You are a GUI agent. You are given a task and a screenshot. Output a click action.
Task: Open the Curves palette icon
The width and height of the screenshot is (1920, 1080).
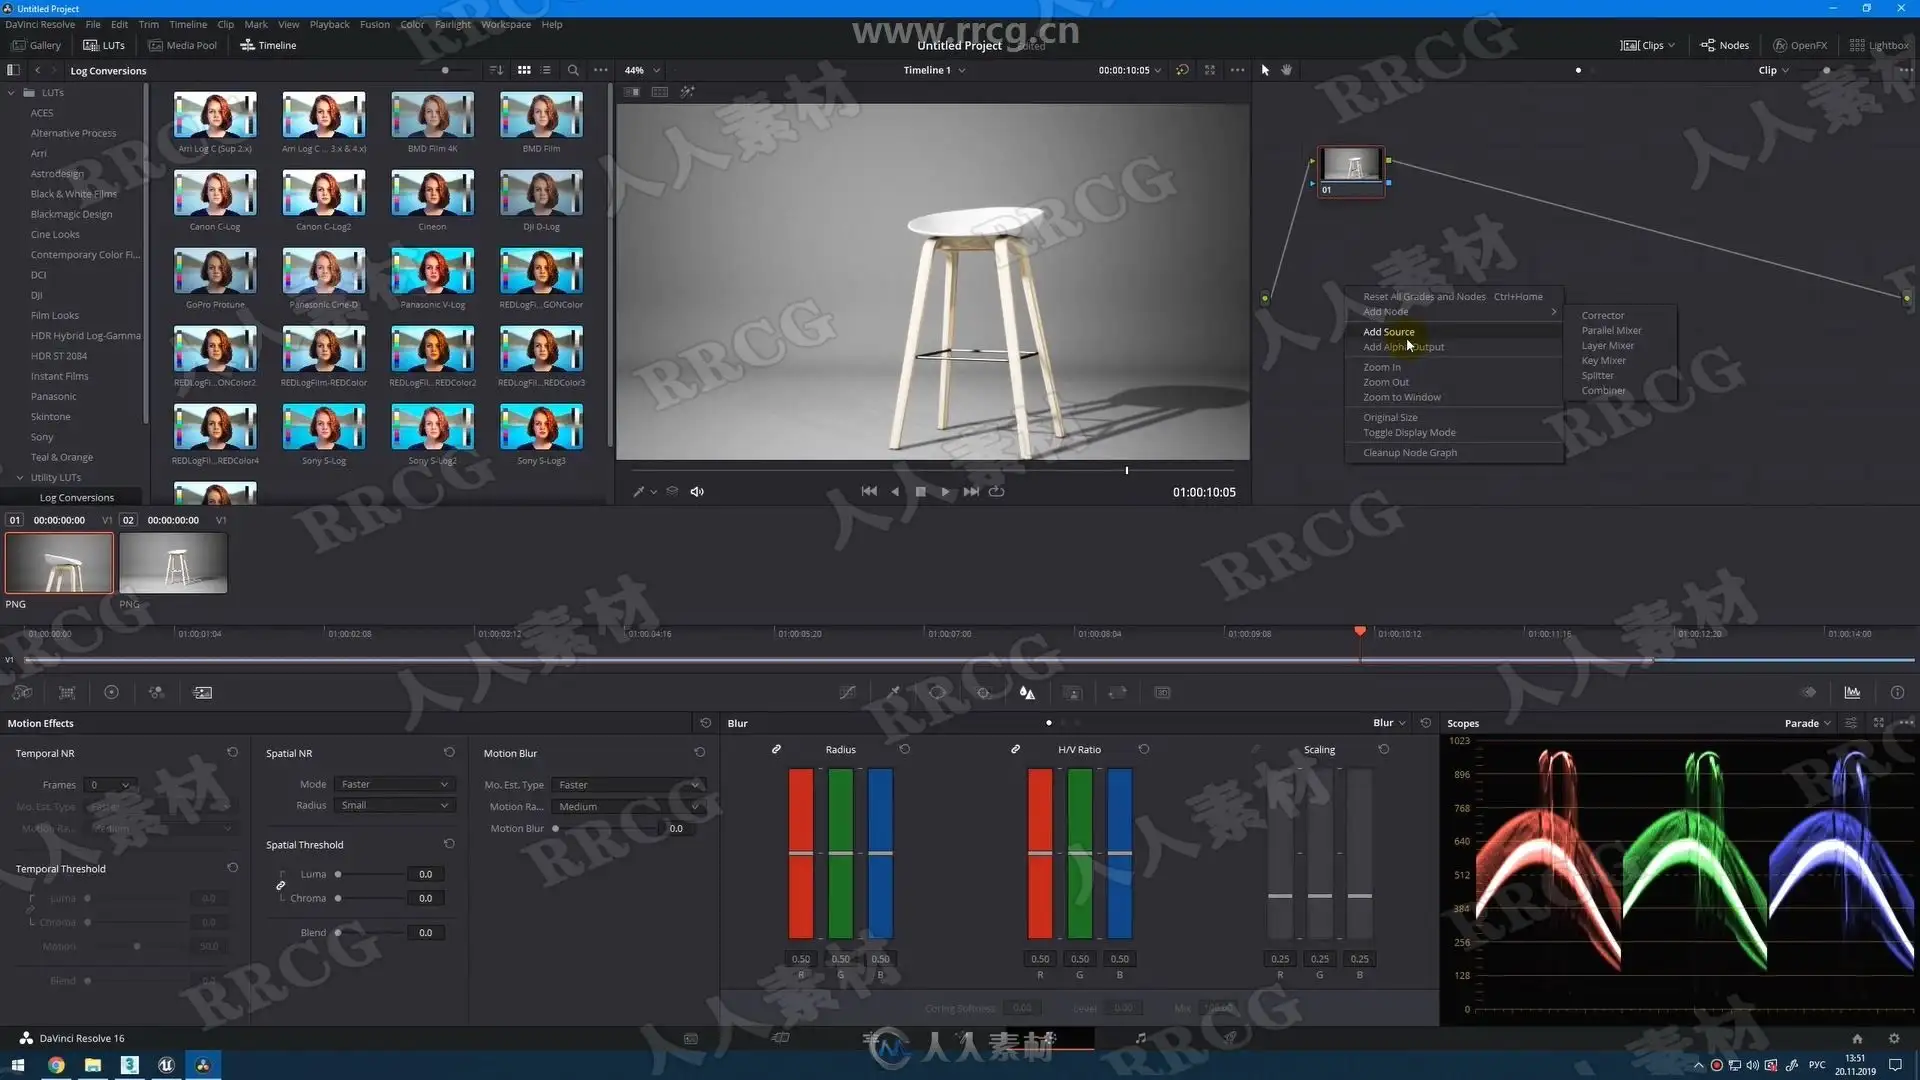pos(847,693)
